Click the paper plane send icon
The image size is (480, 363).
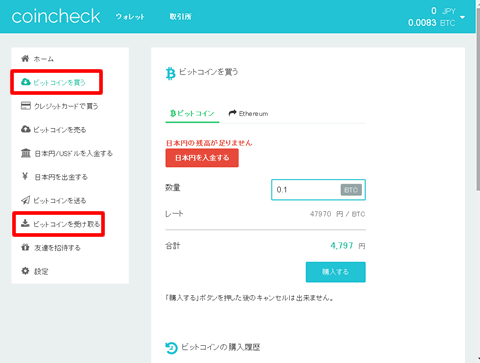[x=26, y=200]
